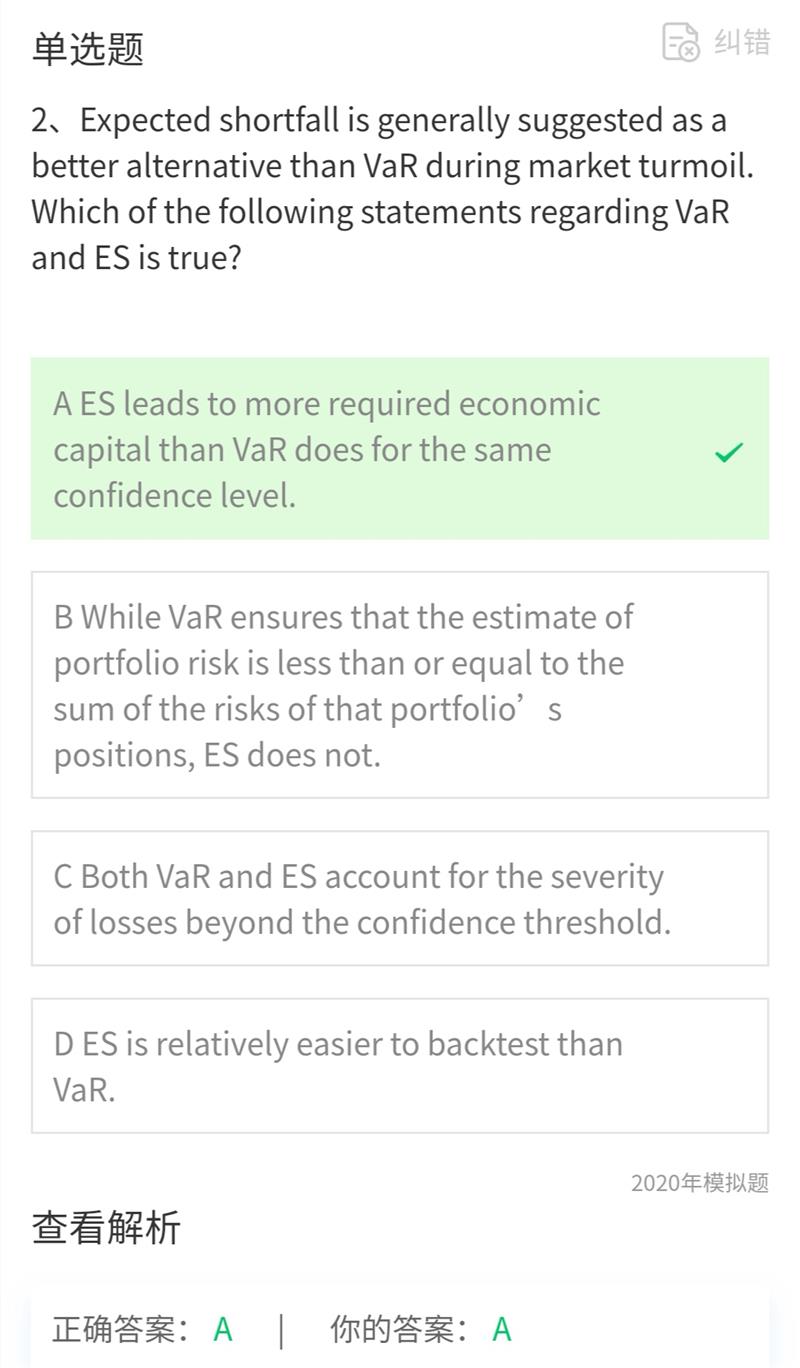The image size is (800, 1368).
Task: Tap the words 'confidence level' in option A
Action: (174, 496)
